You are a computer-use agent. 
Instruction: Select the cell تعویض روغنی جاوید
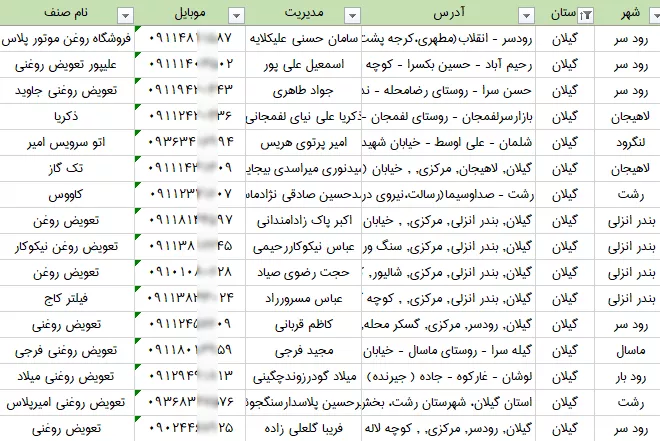pos(67,91)
